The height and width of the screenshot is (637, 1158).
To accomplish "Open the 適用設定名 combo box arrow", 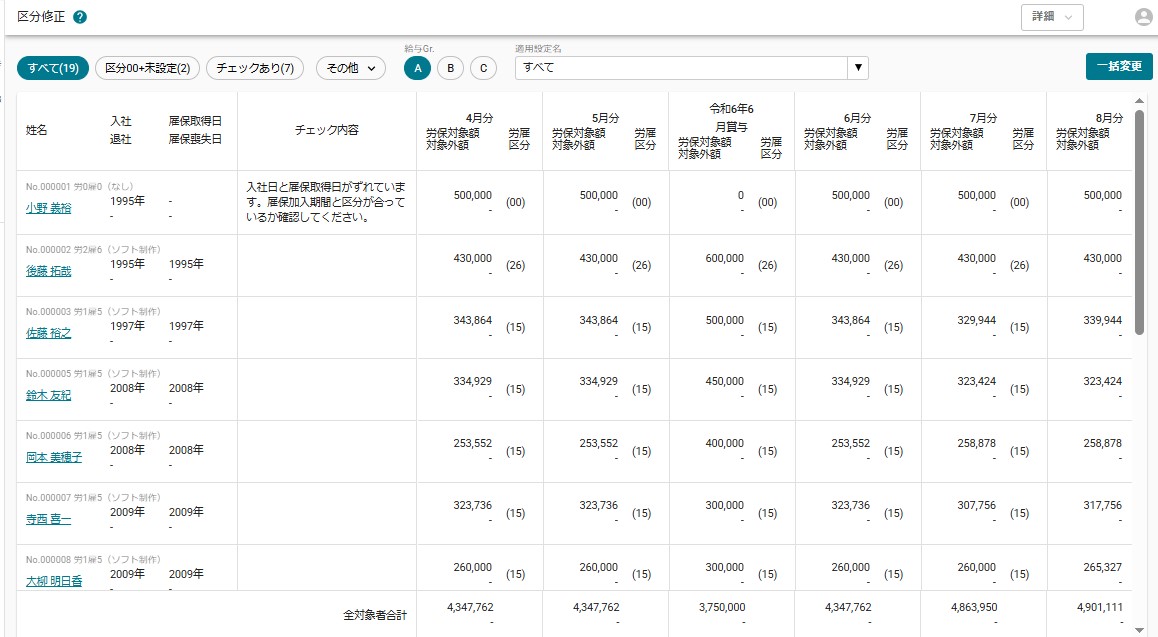I will [x=857, y=68].
